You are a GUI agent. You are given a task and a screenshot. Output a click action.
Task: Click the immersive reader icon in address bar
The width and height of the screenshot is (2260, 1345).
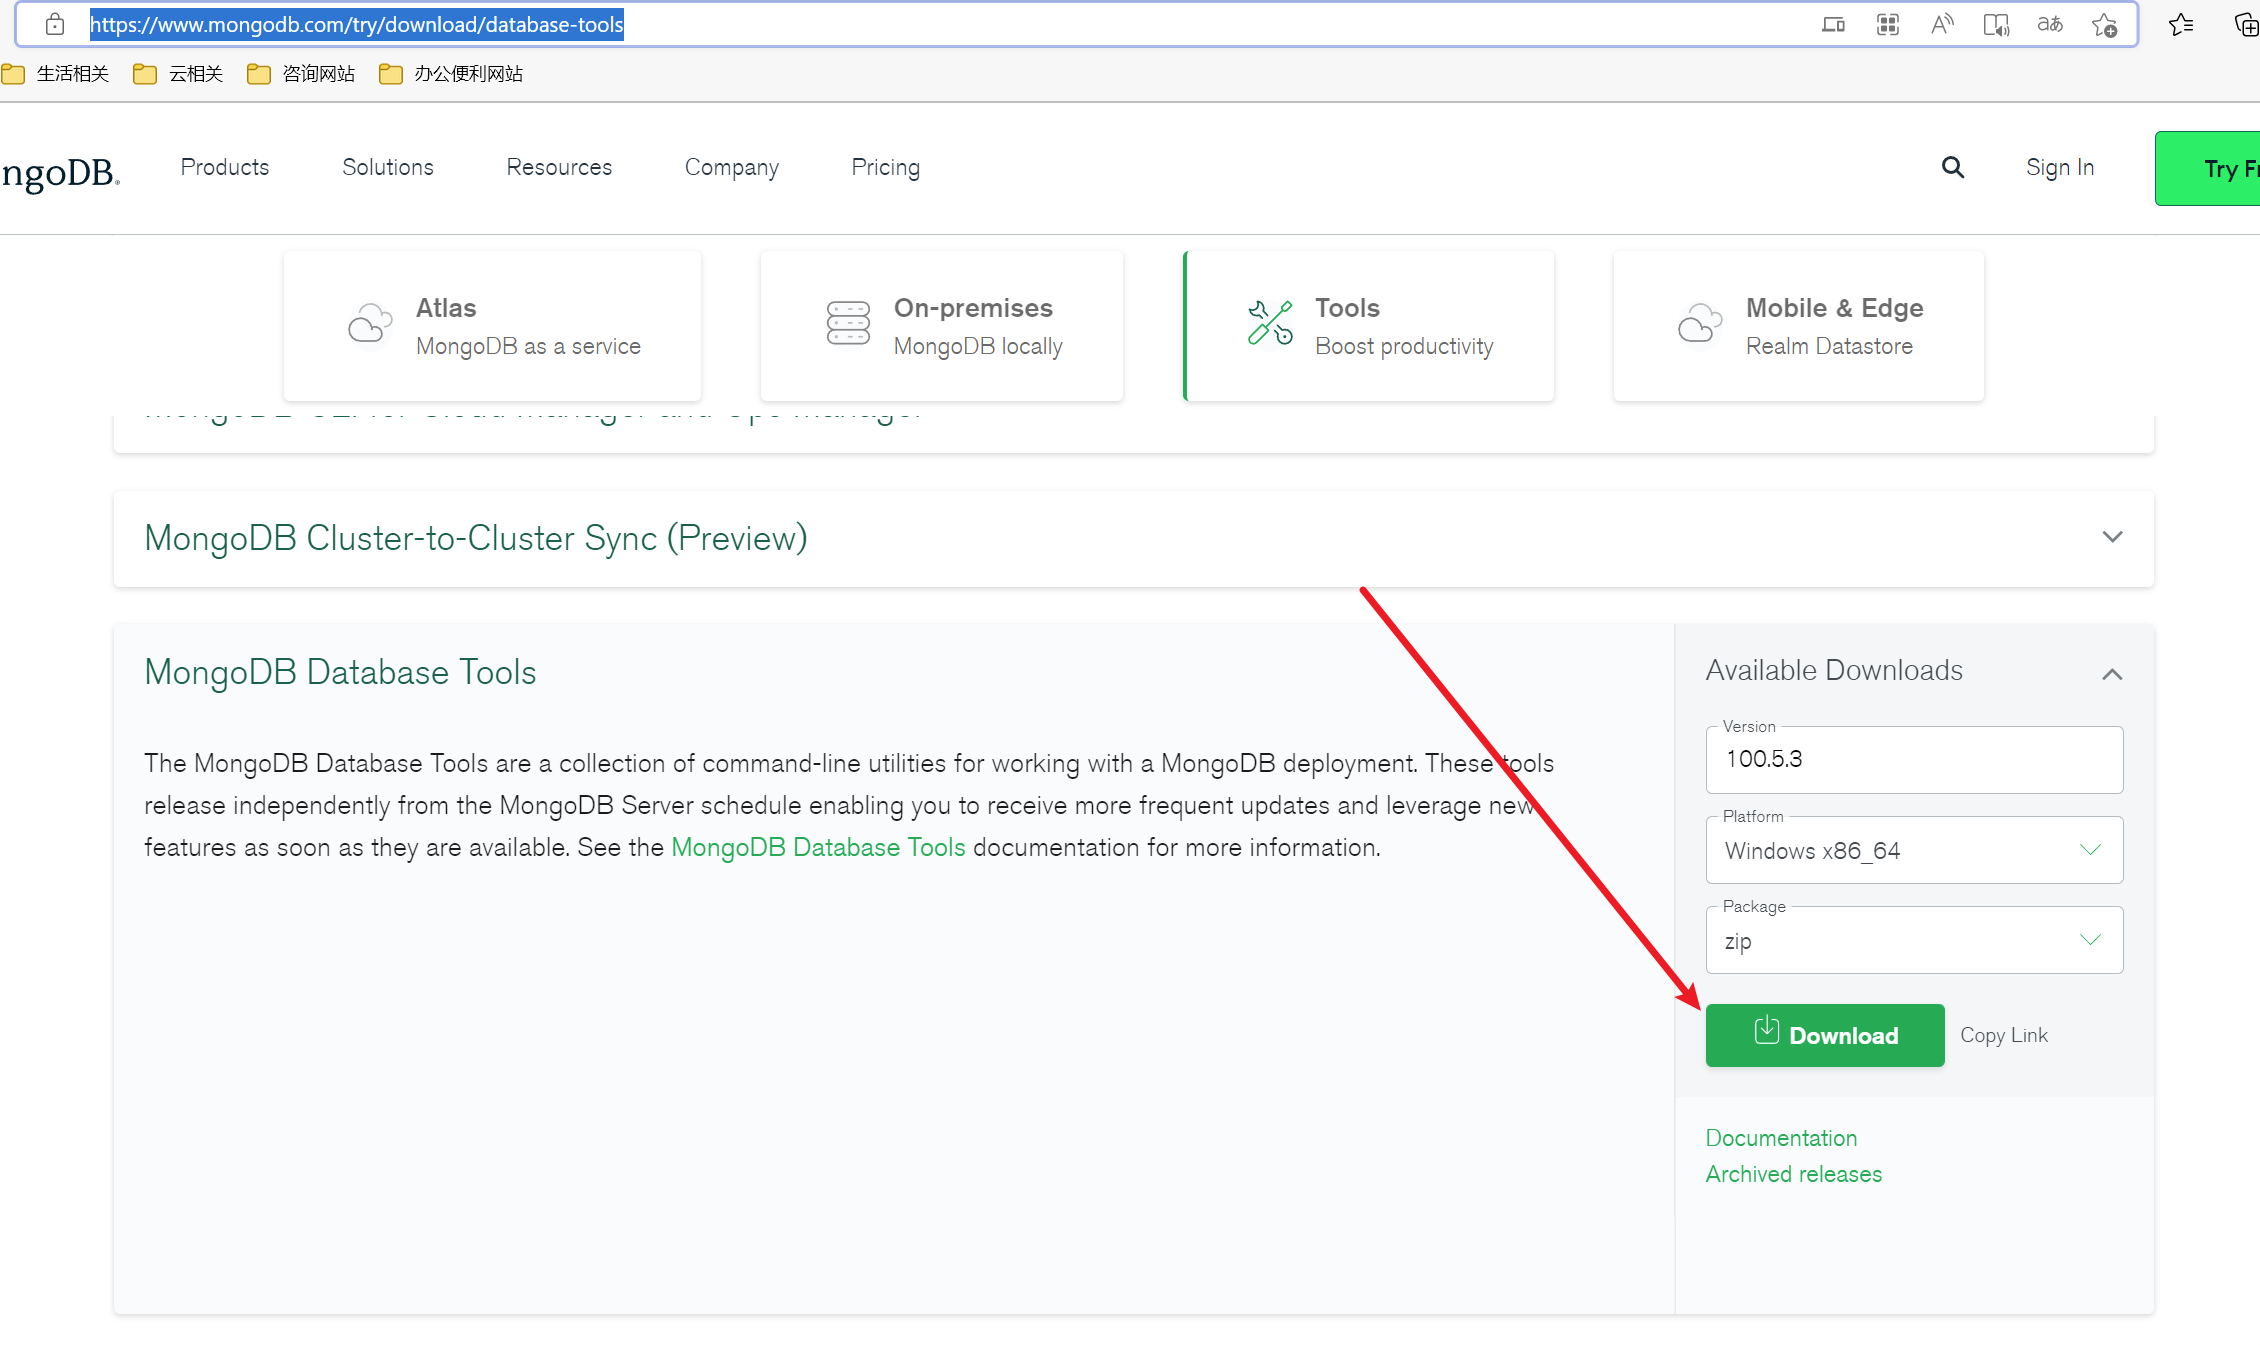1996,25
